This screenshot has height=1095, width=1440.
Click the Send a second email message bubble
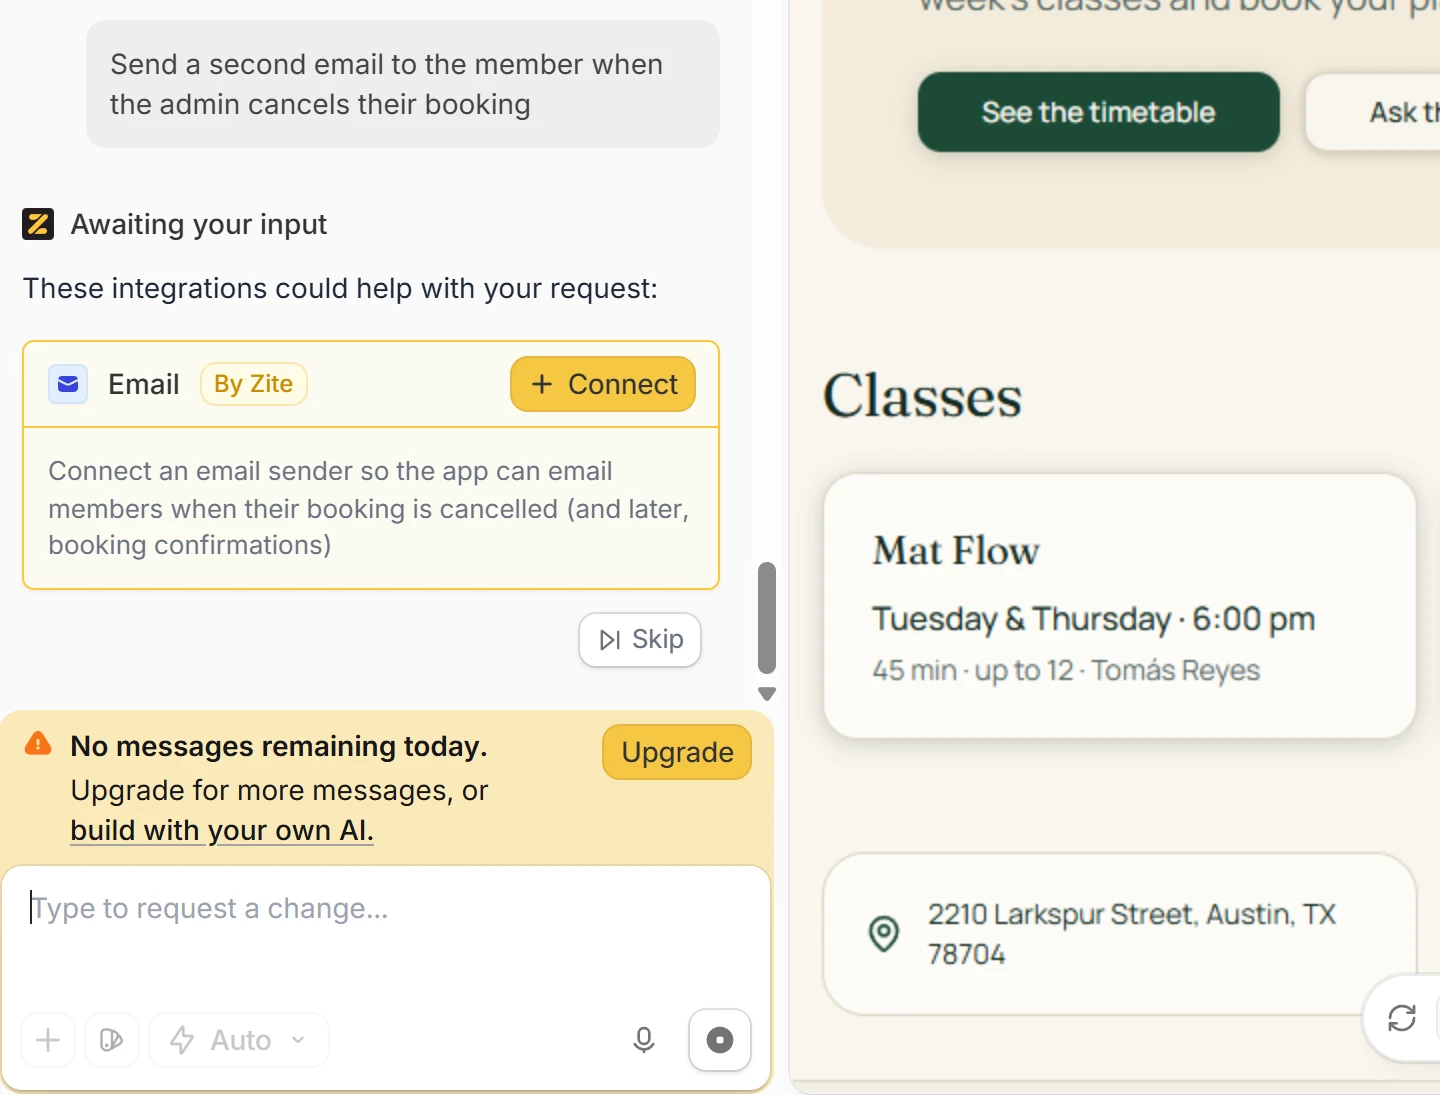point(403,84)
